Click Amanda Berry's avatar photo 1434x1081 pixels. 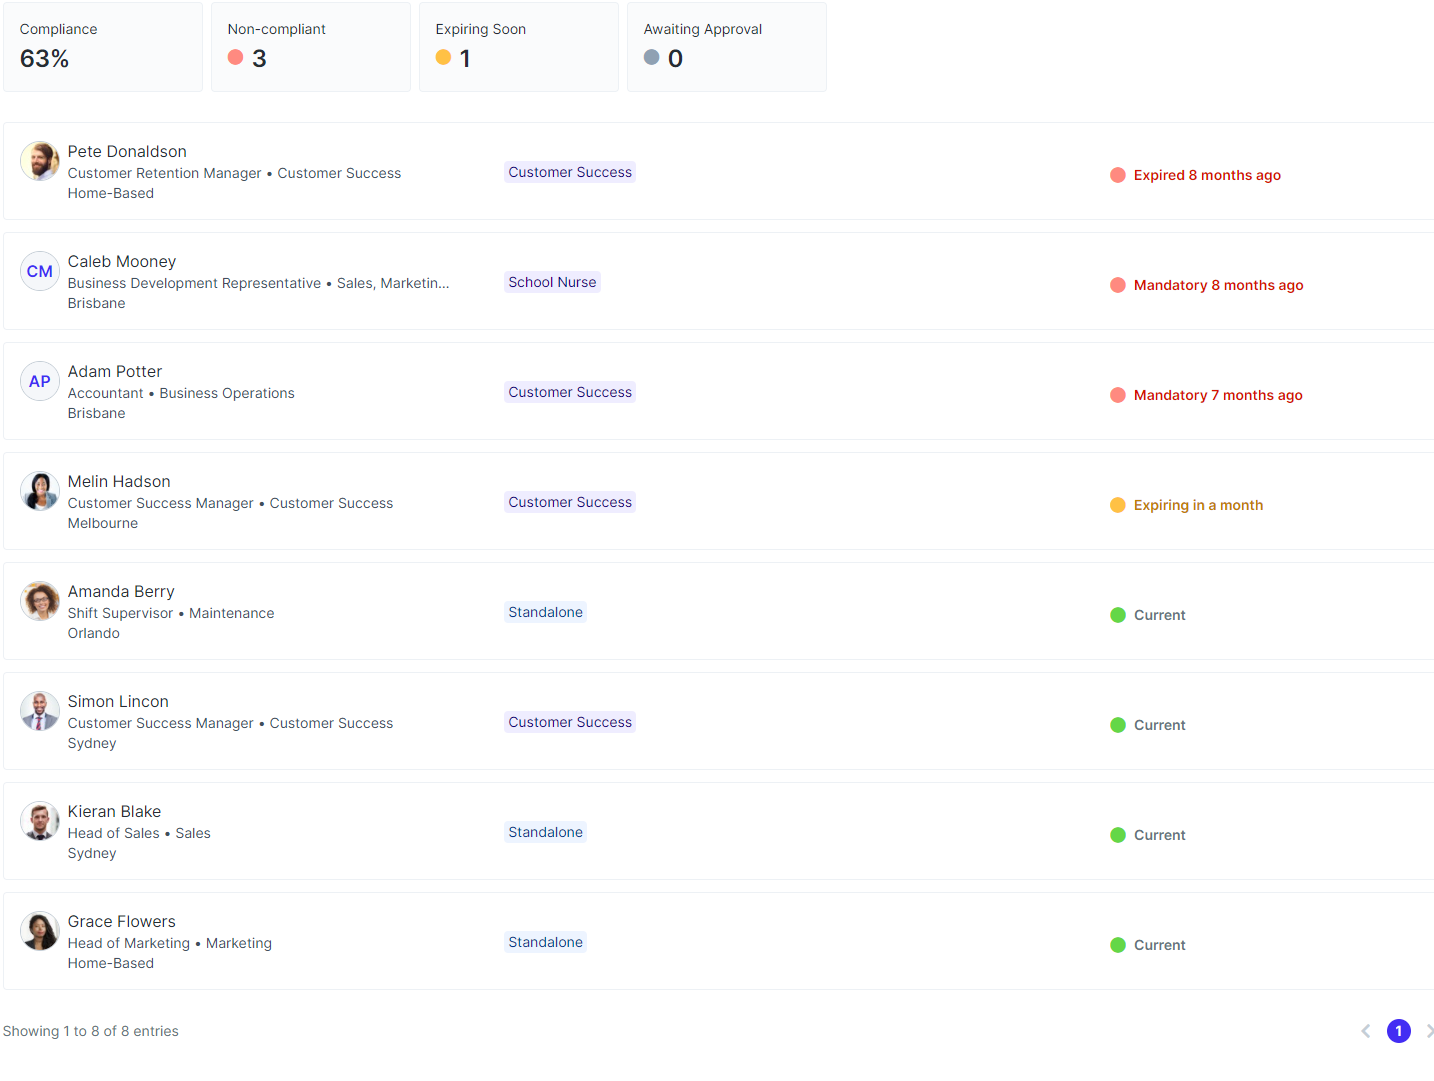click(40, 601)
